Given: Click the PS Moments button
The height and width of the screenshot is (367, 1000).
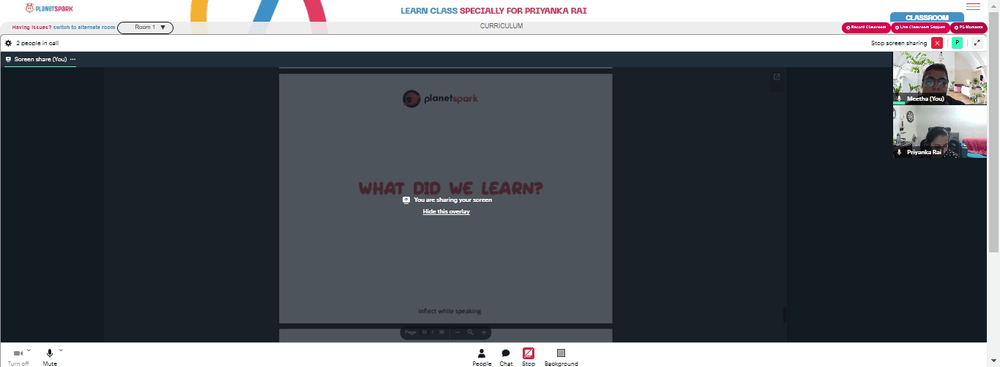Looking at the screenshot, I should pyautogui.click(x=969, y=27).
